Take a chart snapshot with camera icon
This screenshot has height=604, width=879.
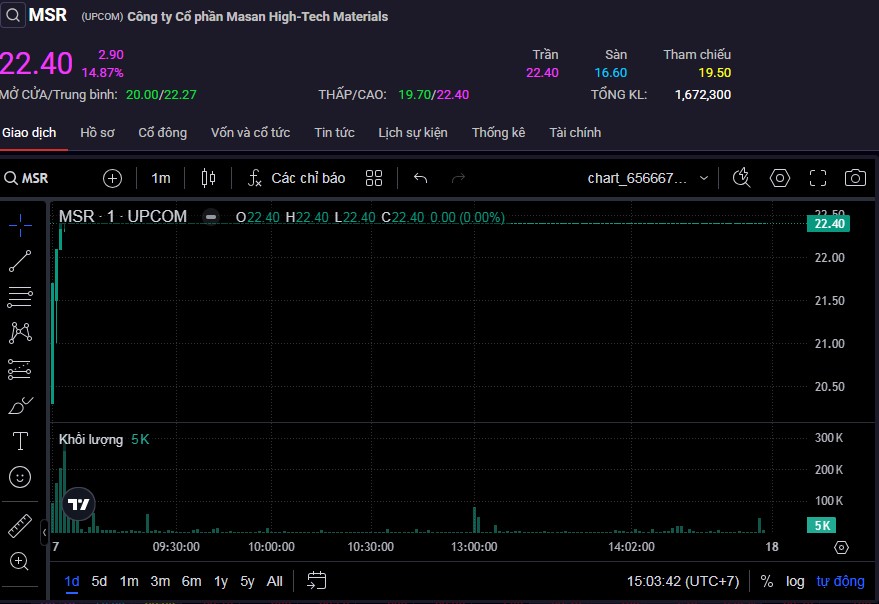click(x=855, y=178)
